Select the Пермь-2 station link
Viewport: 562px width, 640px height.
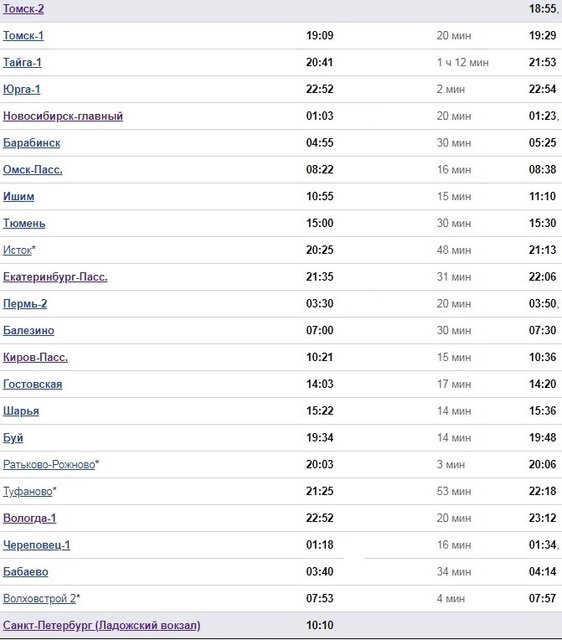point(25,304)
